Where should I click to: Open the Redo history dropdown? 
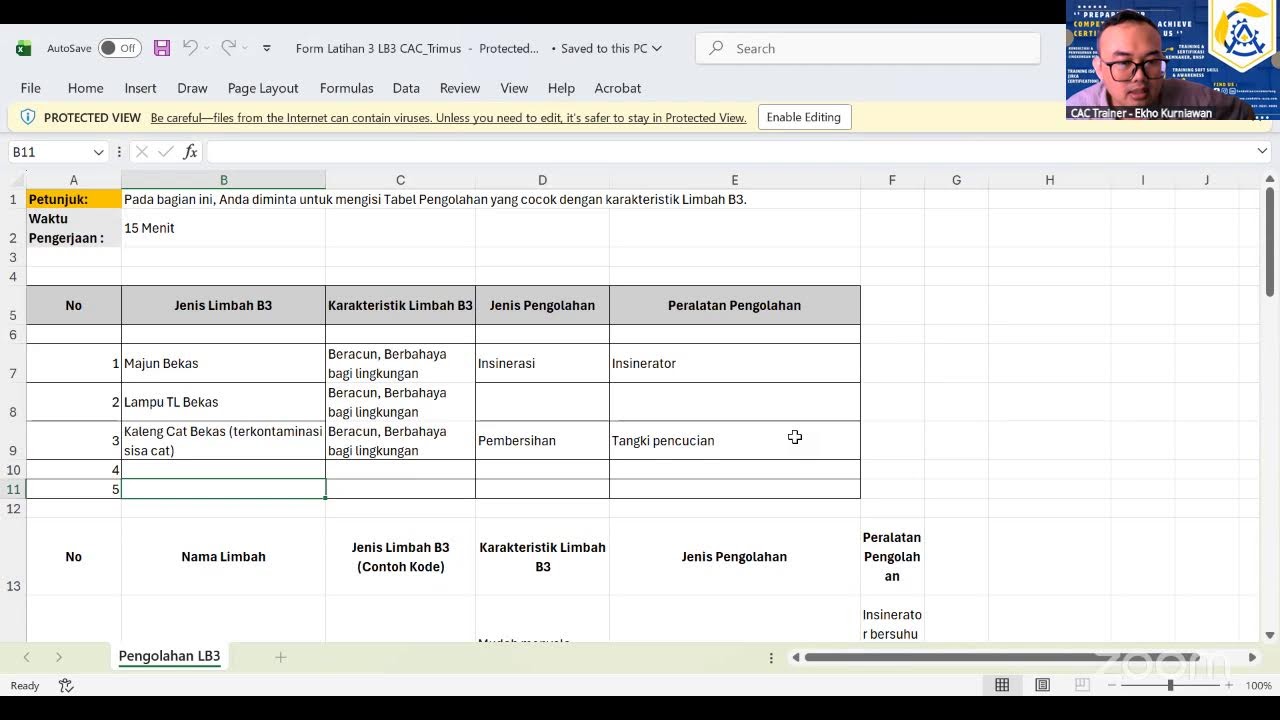click(246, 48)
